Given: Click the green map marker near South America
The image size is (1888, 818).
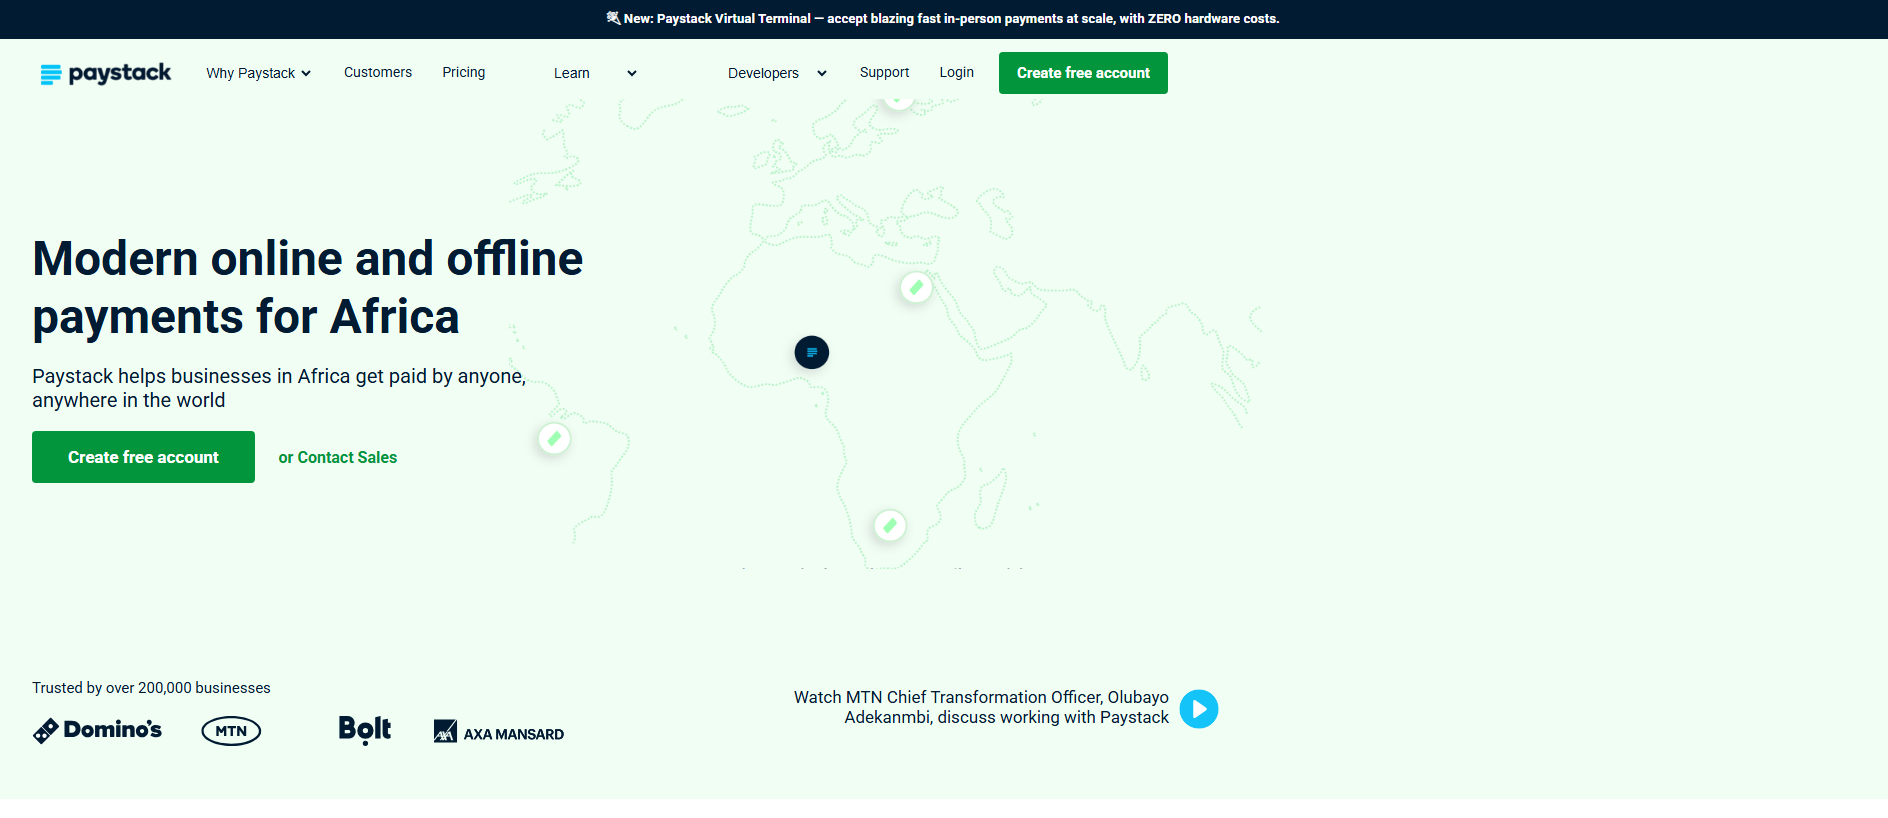Looking at the screenshot, I should (554, 438).
